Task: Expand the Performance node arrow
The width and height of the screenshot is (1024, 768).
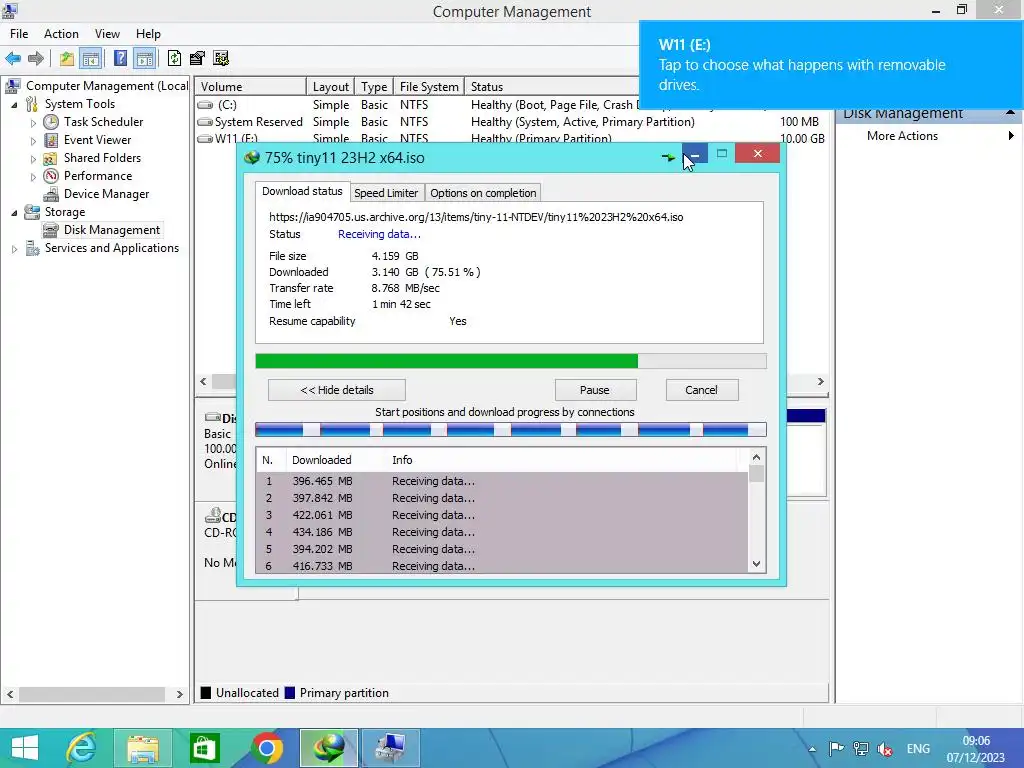Action: pos(33,176)
